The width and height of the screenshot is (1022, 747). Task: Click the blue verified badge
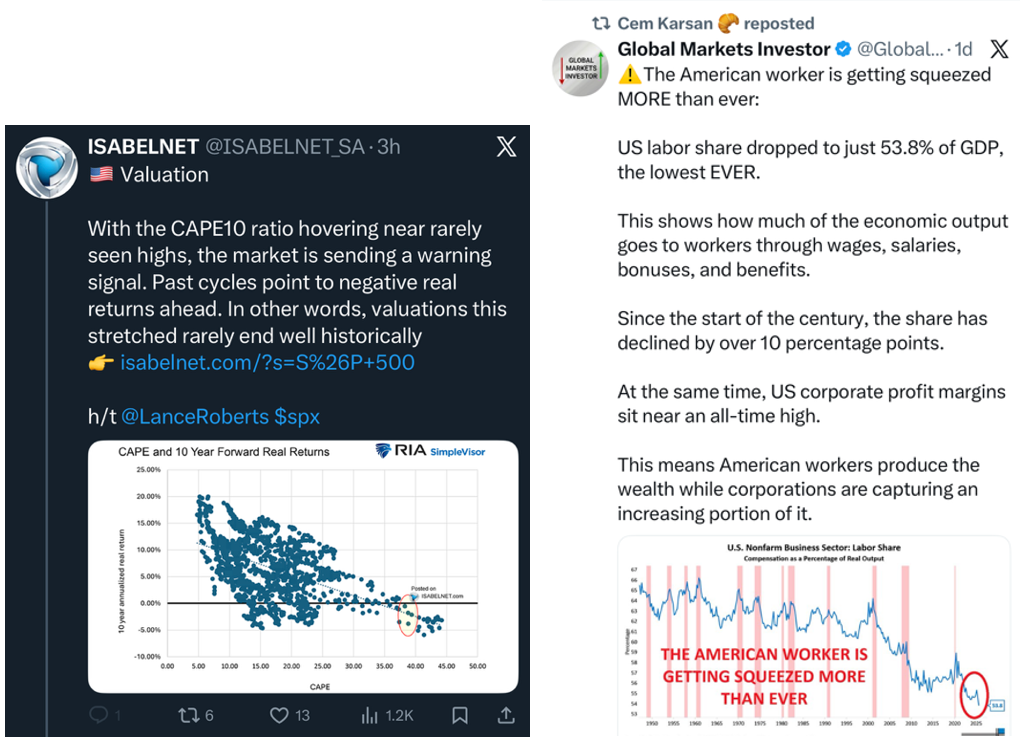843,49
